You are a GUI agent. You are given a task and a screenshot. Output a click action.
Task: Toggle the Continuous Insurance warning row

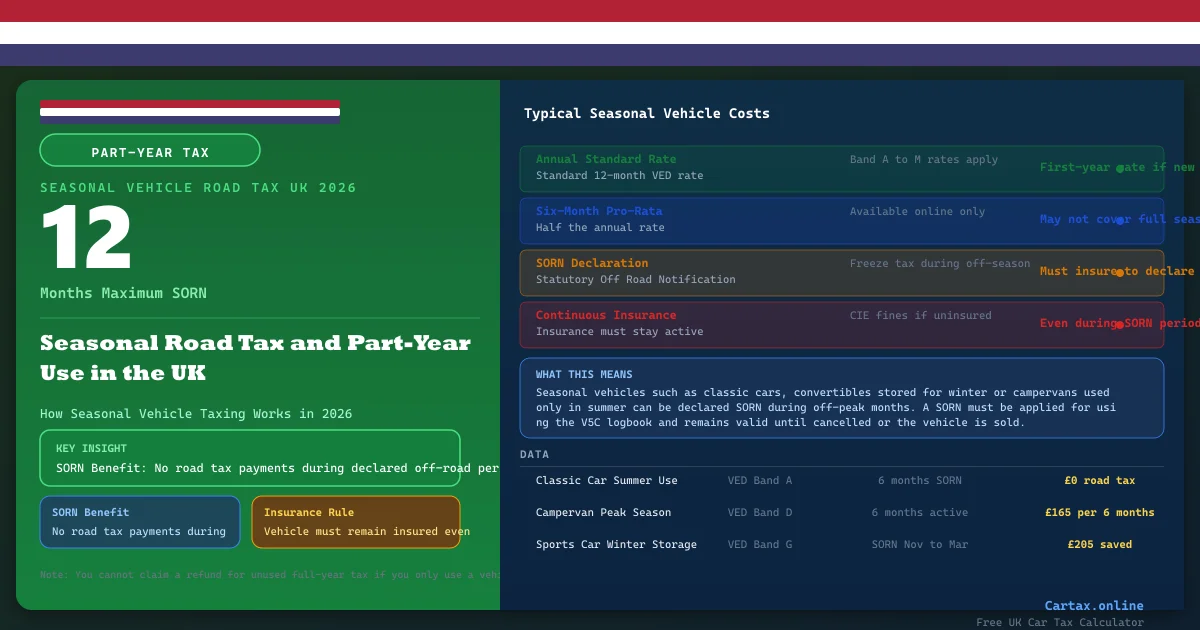[841, 323]
